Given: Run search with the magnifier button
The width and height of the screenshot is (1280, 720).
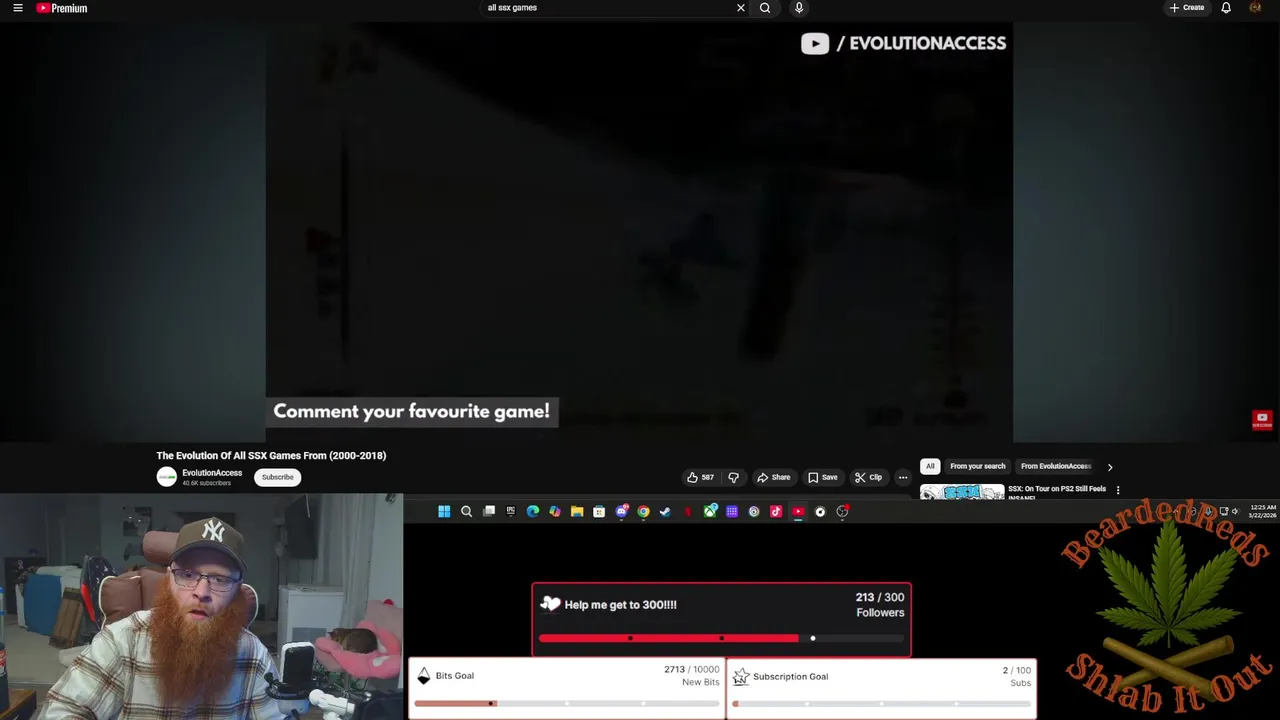Looking at the screenshot, I should click(x=765, y=8).
